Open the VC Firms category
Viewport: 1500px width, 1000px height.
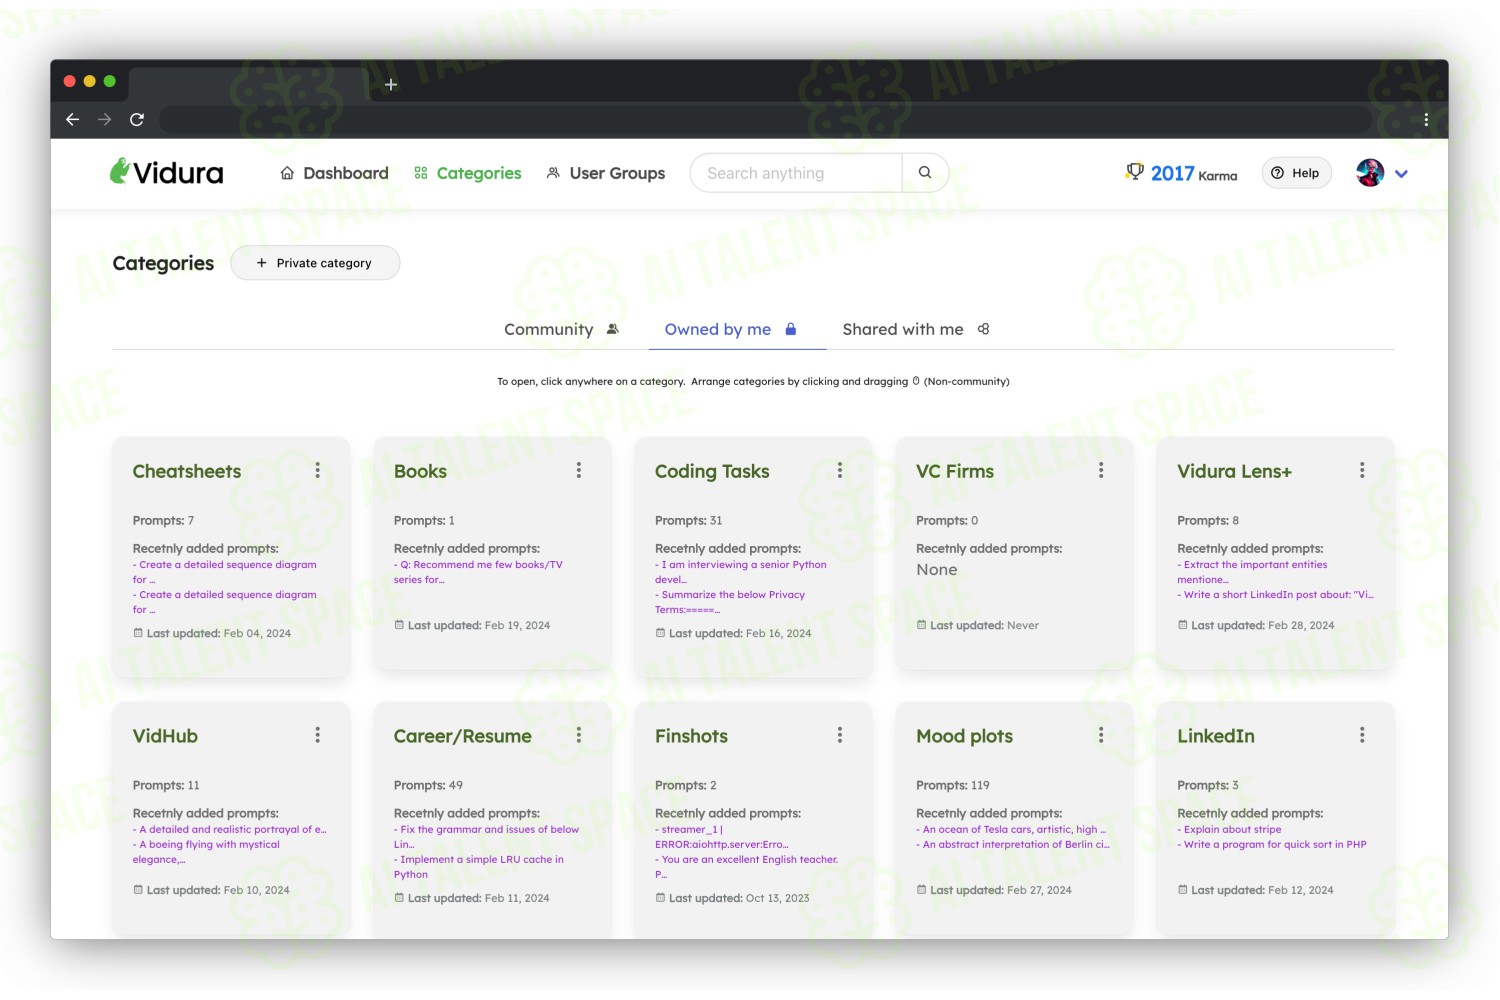pos(955,471)
